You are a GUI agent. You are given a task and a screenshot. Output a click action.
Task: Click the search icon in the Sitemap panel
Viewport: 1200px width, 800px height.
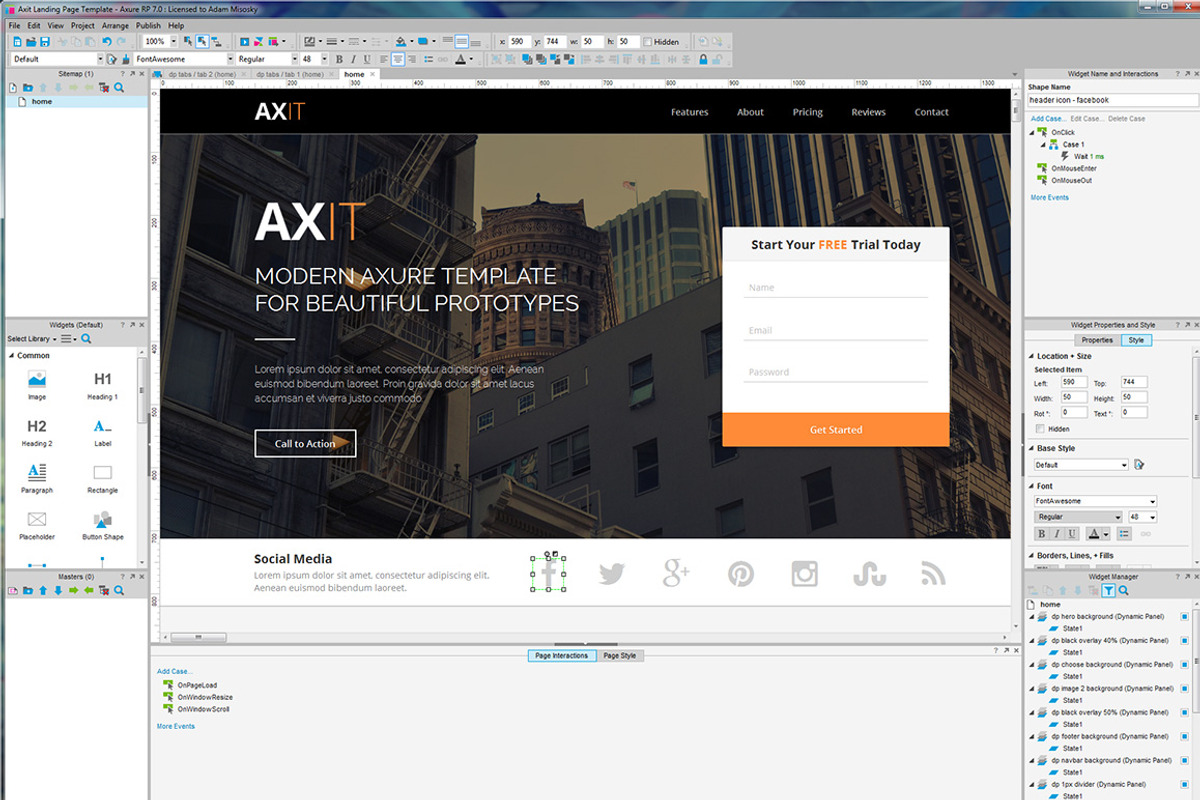click(119, 88)
